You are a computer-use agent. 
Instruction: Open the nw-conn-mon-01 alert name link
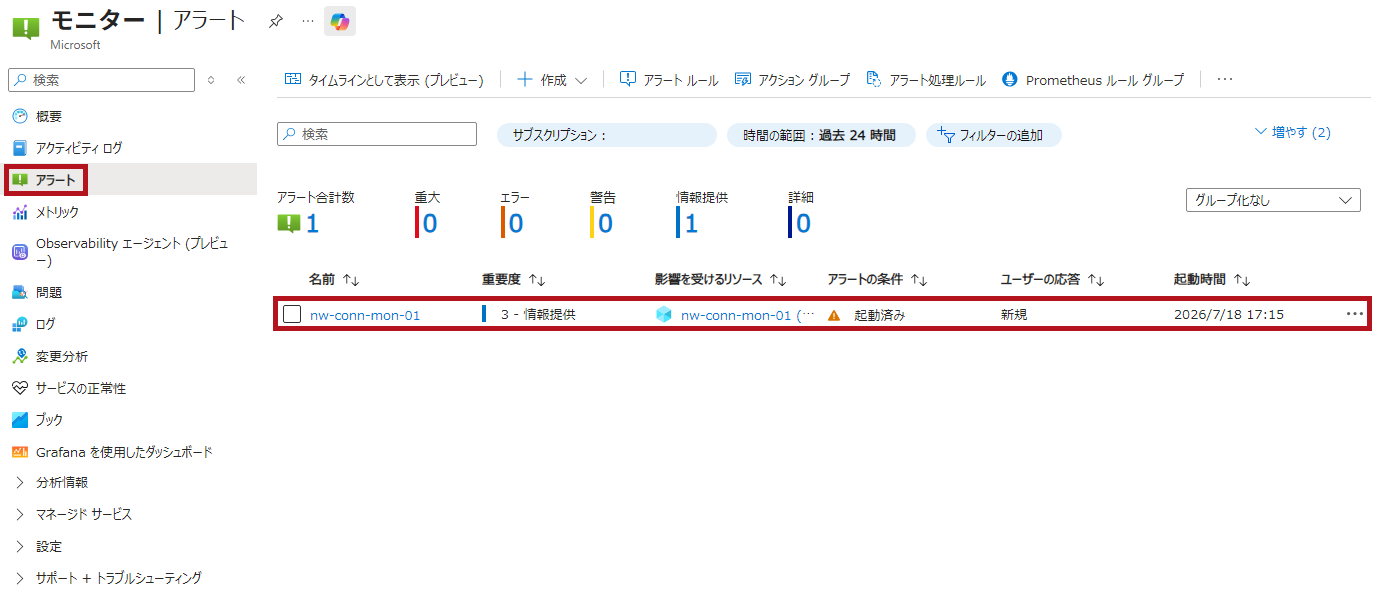pyautogui.click(x=365, y=315)
